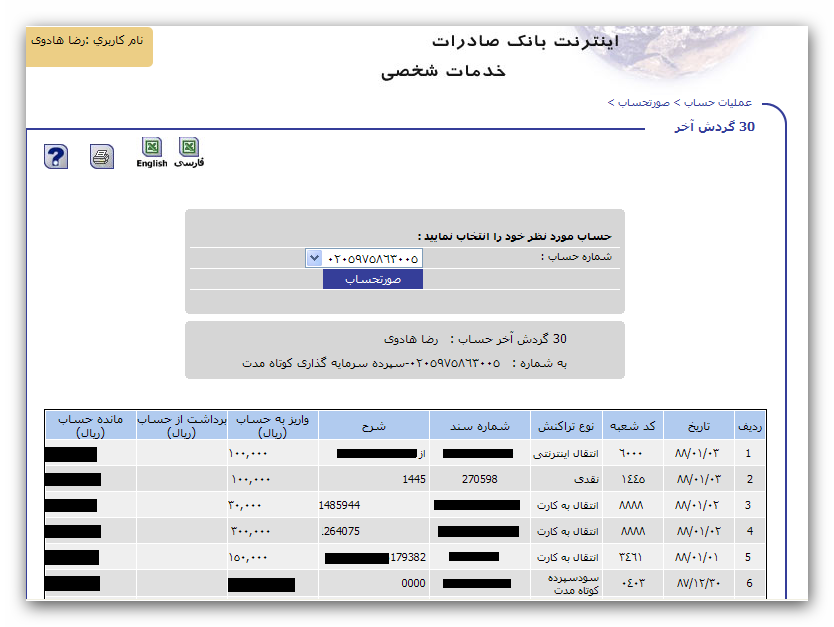Viewport: 834px width, 627px height.
Task: Click انتقال به کارت in row 4
Action: 568,531
